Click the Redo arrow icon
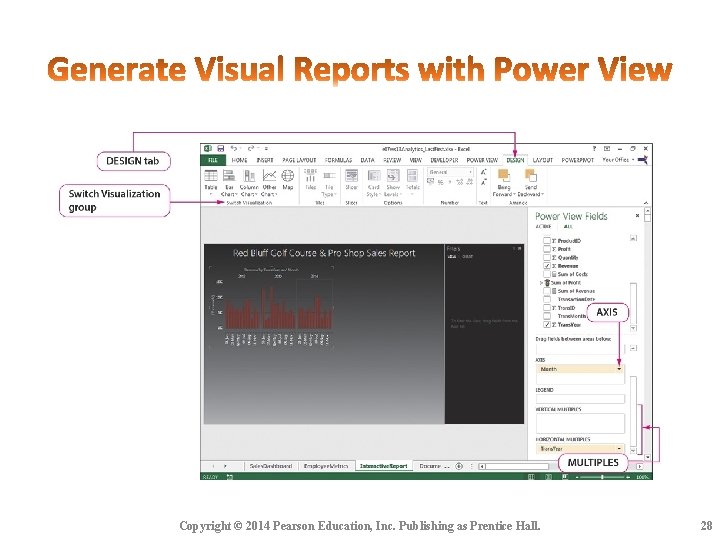 coord(251,149)
